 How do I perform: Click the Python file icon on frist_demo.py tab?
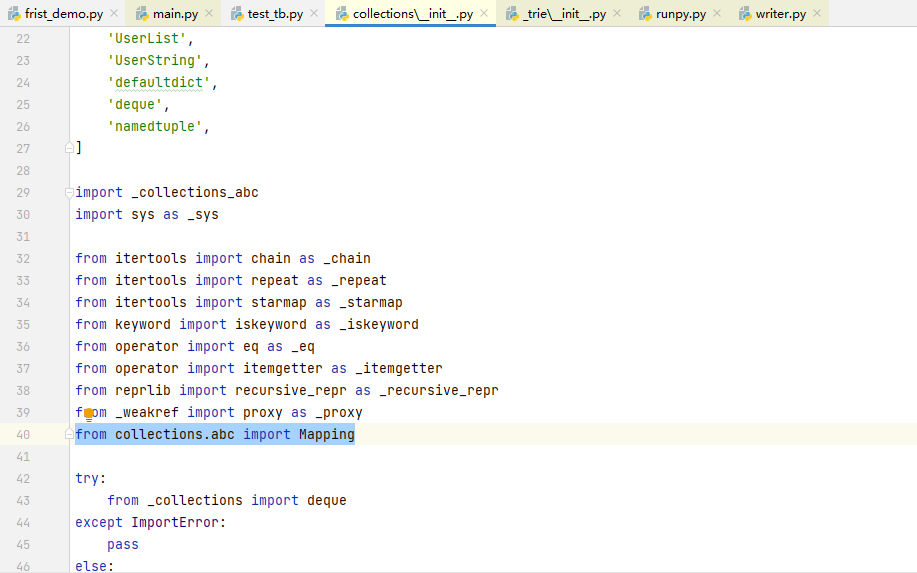[14, 13]
